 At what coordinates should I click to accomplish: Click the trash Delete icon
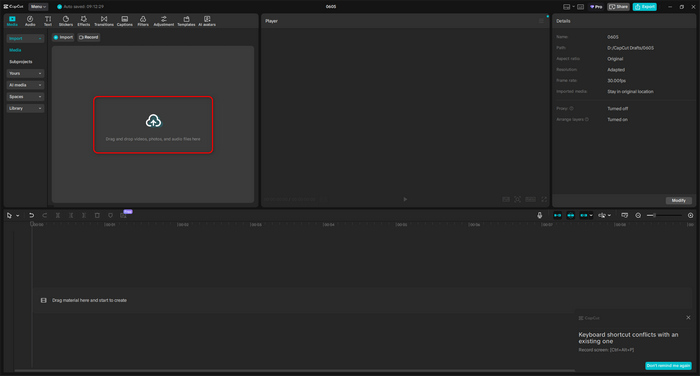coord(97,215)
